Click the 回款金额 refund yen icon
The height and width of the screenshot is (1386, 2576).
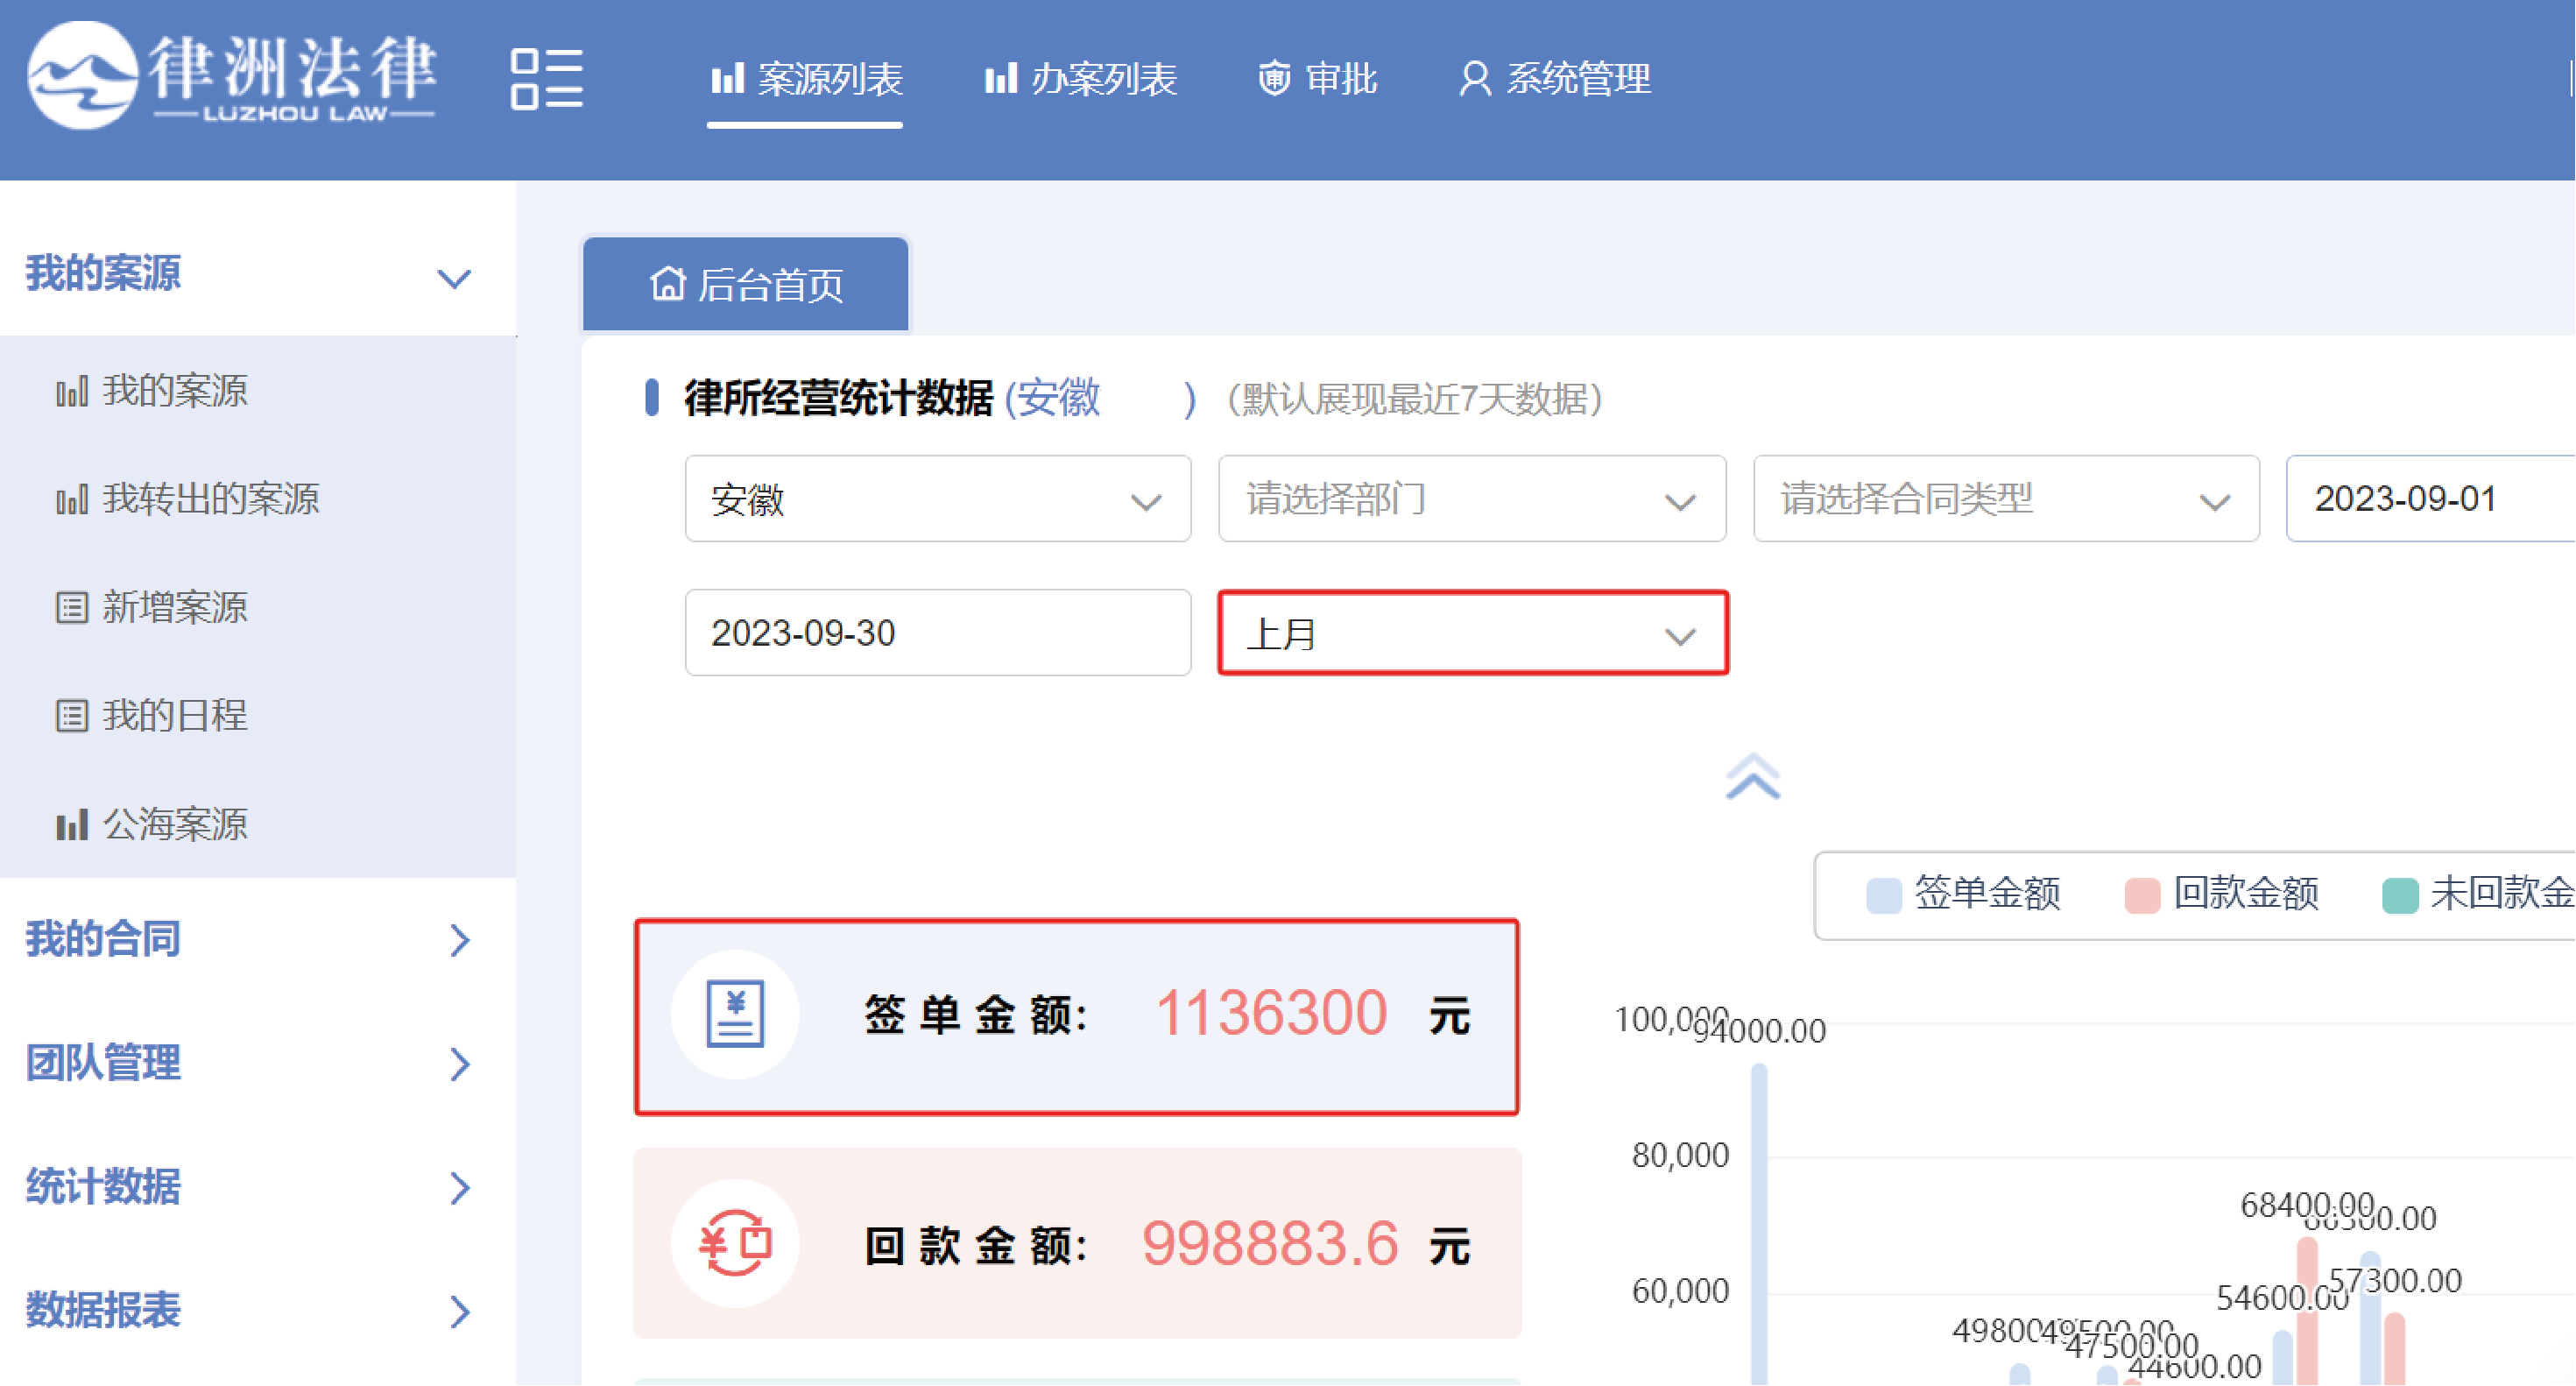tap(735, 1243)
